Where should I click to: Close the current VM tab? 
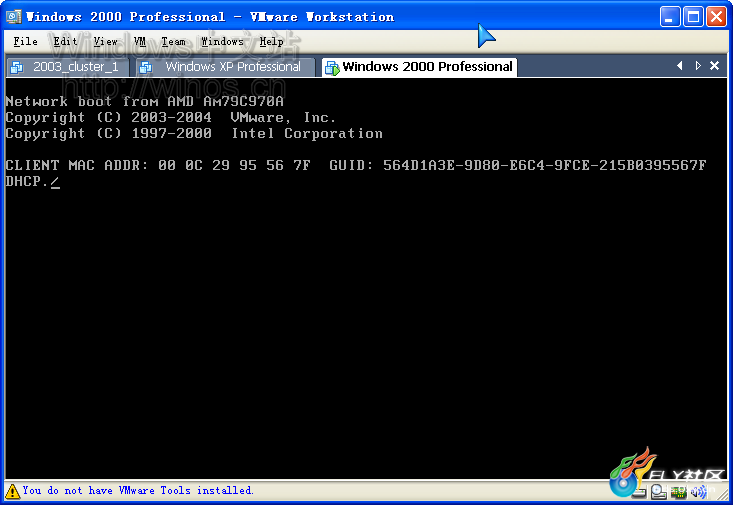tap(714, 66)
